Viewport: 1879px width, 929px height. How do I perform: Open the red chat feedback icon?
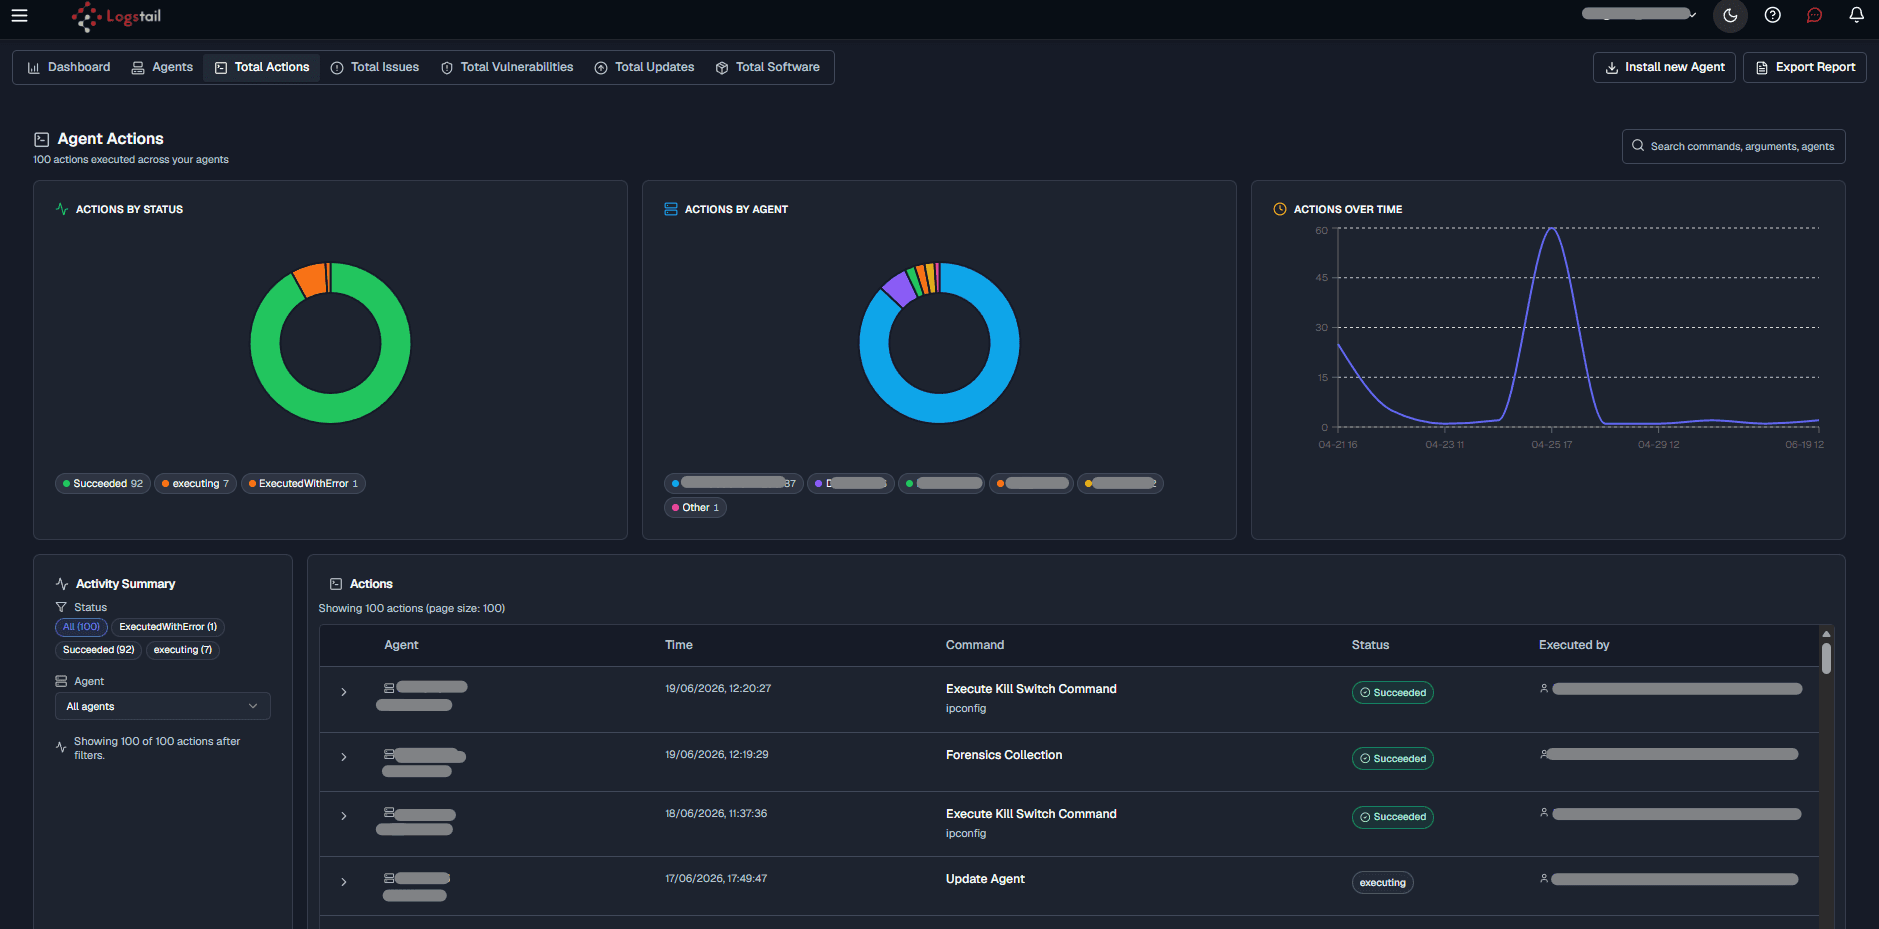pyautogui.click(x=1814, y=15)
